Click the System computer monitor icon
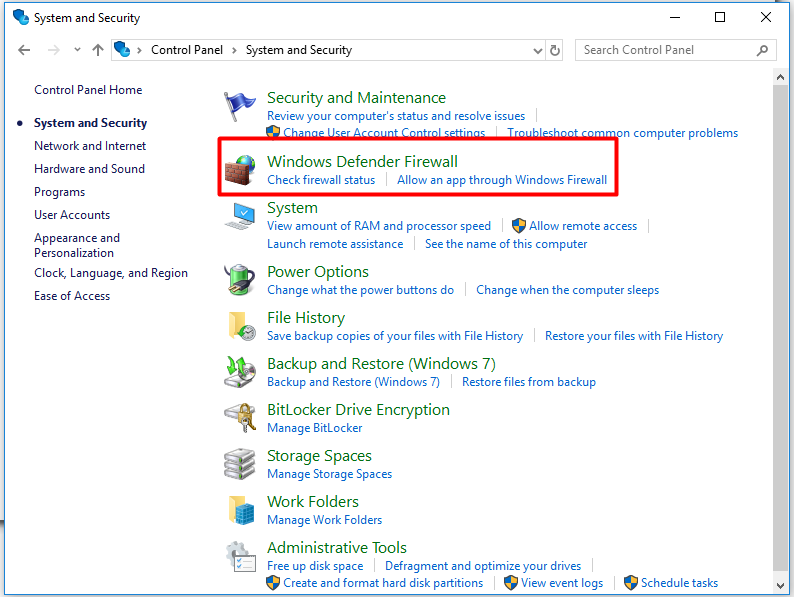The image size is (794, 597). [240, 216]
